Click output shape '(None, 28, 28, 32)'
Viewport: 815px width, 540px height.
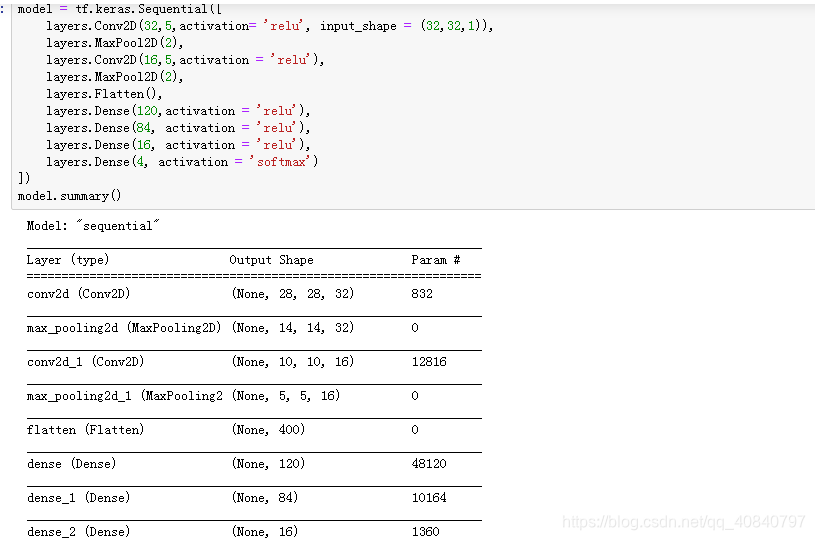click(x=293, y=294)
